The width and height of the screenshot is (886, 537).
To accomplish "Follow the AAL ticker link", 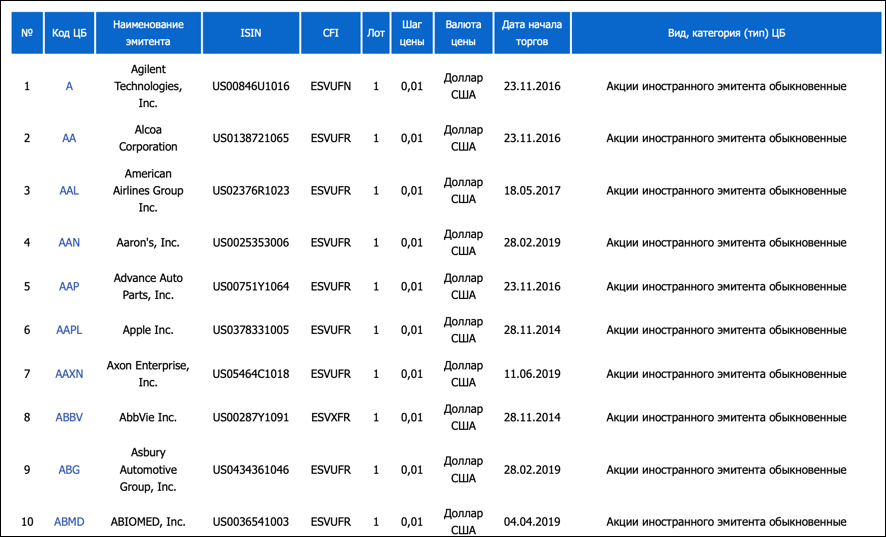I will click(69, 190).
